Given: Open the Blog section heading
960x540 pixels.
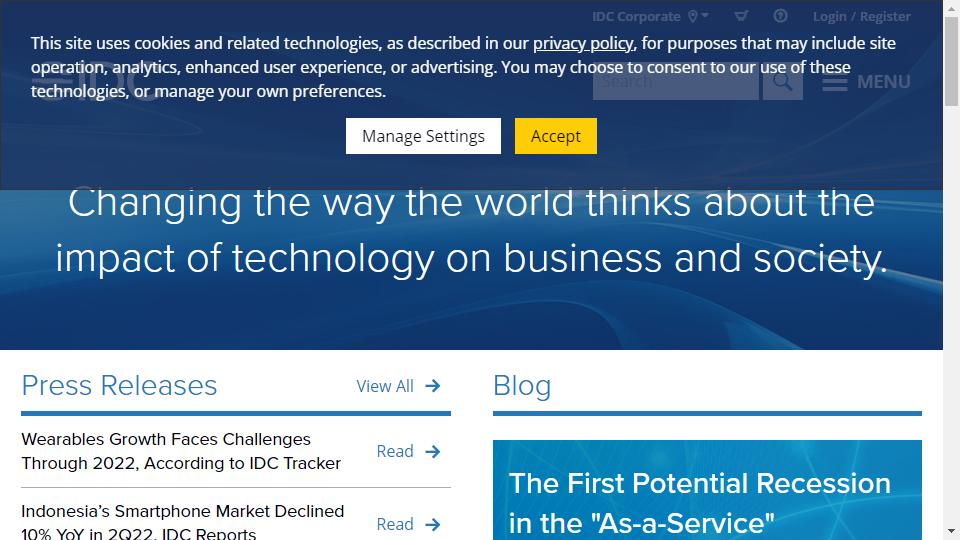Looking at the screenshot, I should pyautogui.click(x=522, y=386).
